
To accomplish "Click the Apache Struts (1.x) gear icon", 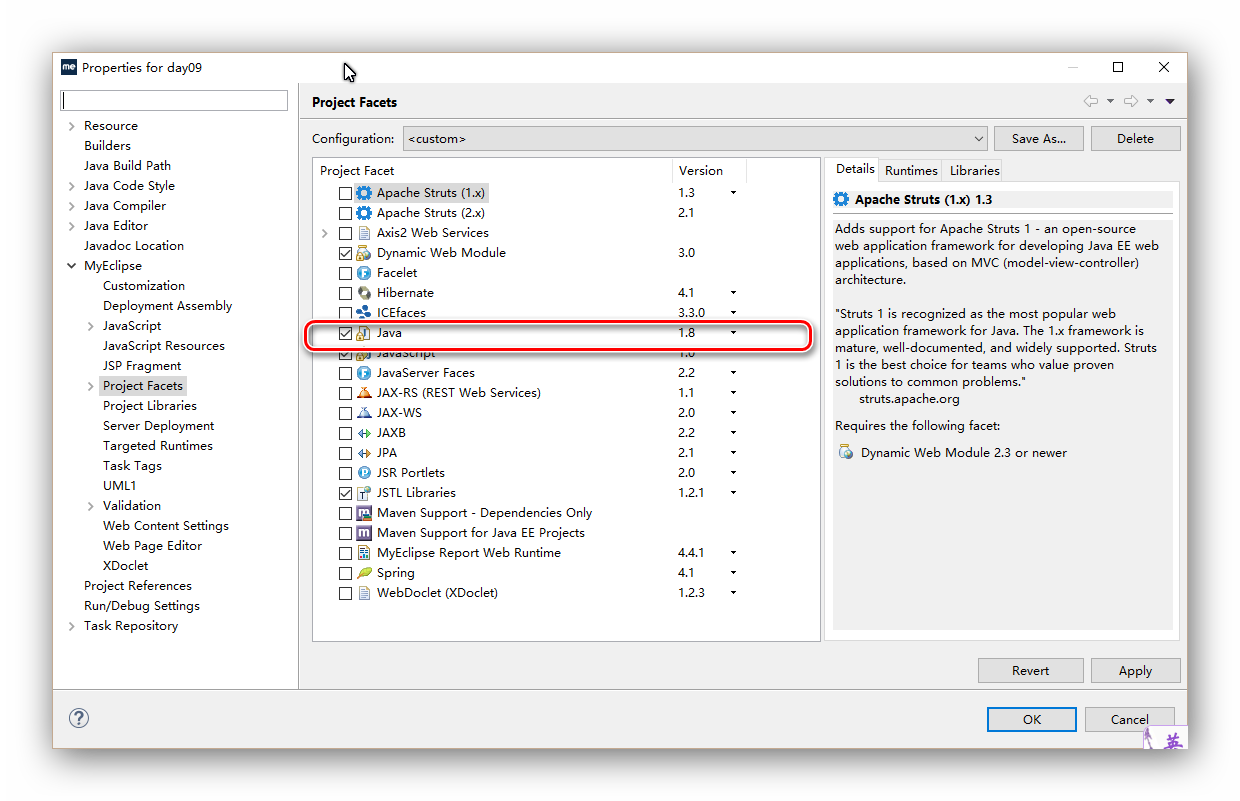I will [364, 193].
